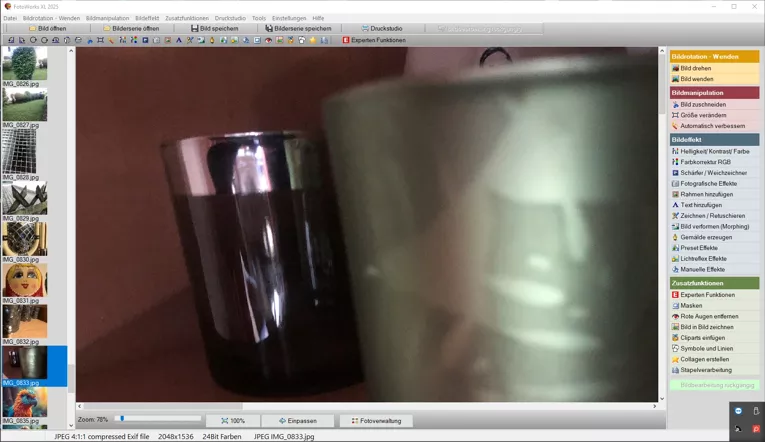Viewport: 765px width, 442px height.
Task: Toggle the Bildmanipulation section header
Action: 714,93
